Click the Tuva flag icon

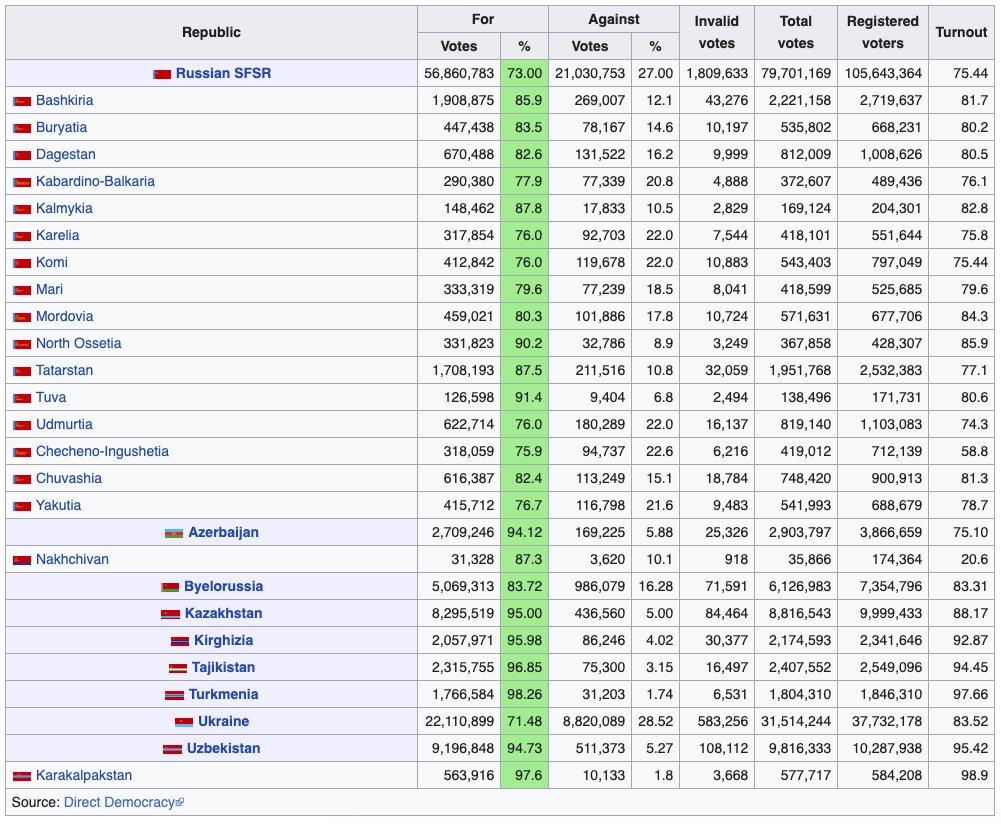click(x=22, y=398)
